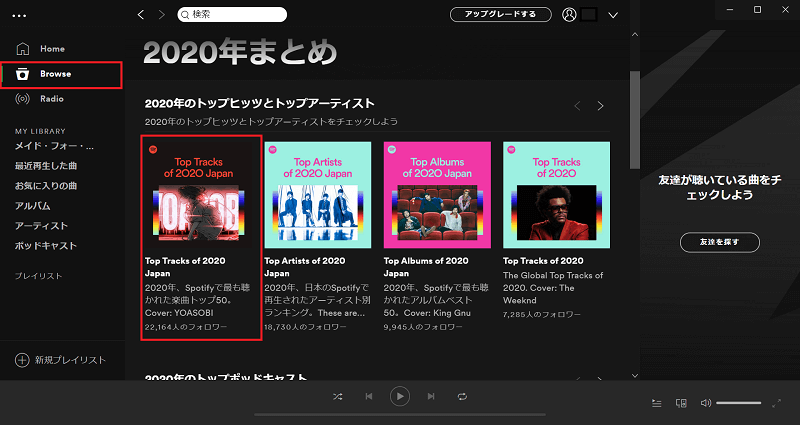The height and width of the screenshot is (425, 800).
Task: Skip to next track
Action: pyautogui.click(x=431, y=396)
